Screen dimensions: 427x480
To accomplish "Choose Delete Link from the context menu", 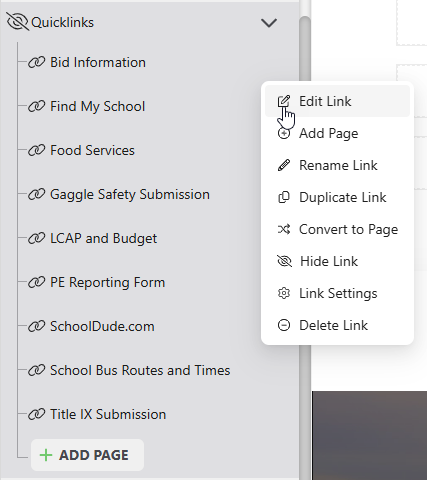I will 337,325.
